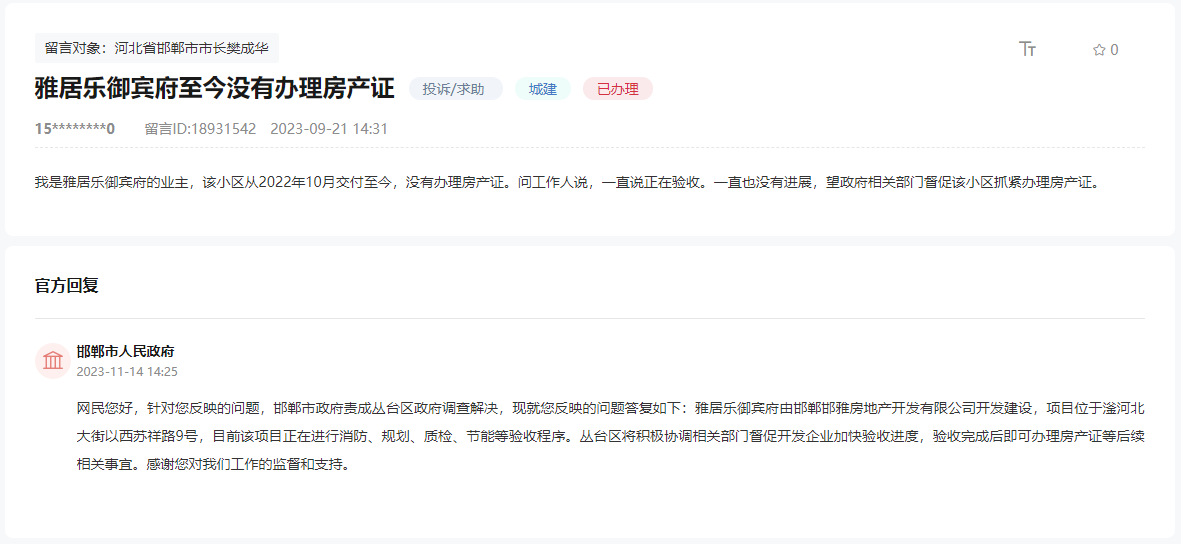Click the 城建 category tag

coord(543,89)
